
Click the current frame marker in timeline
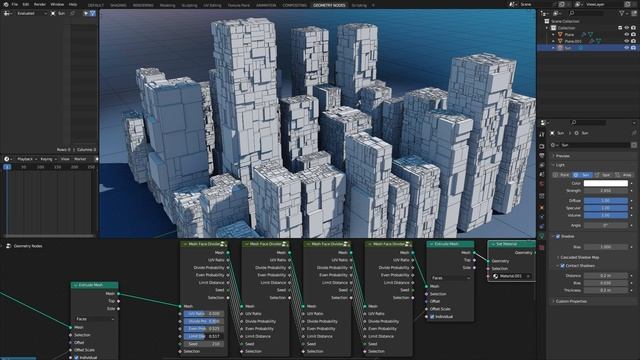[x=7, y=167]
